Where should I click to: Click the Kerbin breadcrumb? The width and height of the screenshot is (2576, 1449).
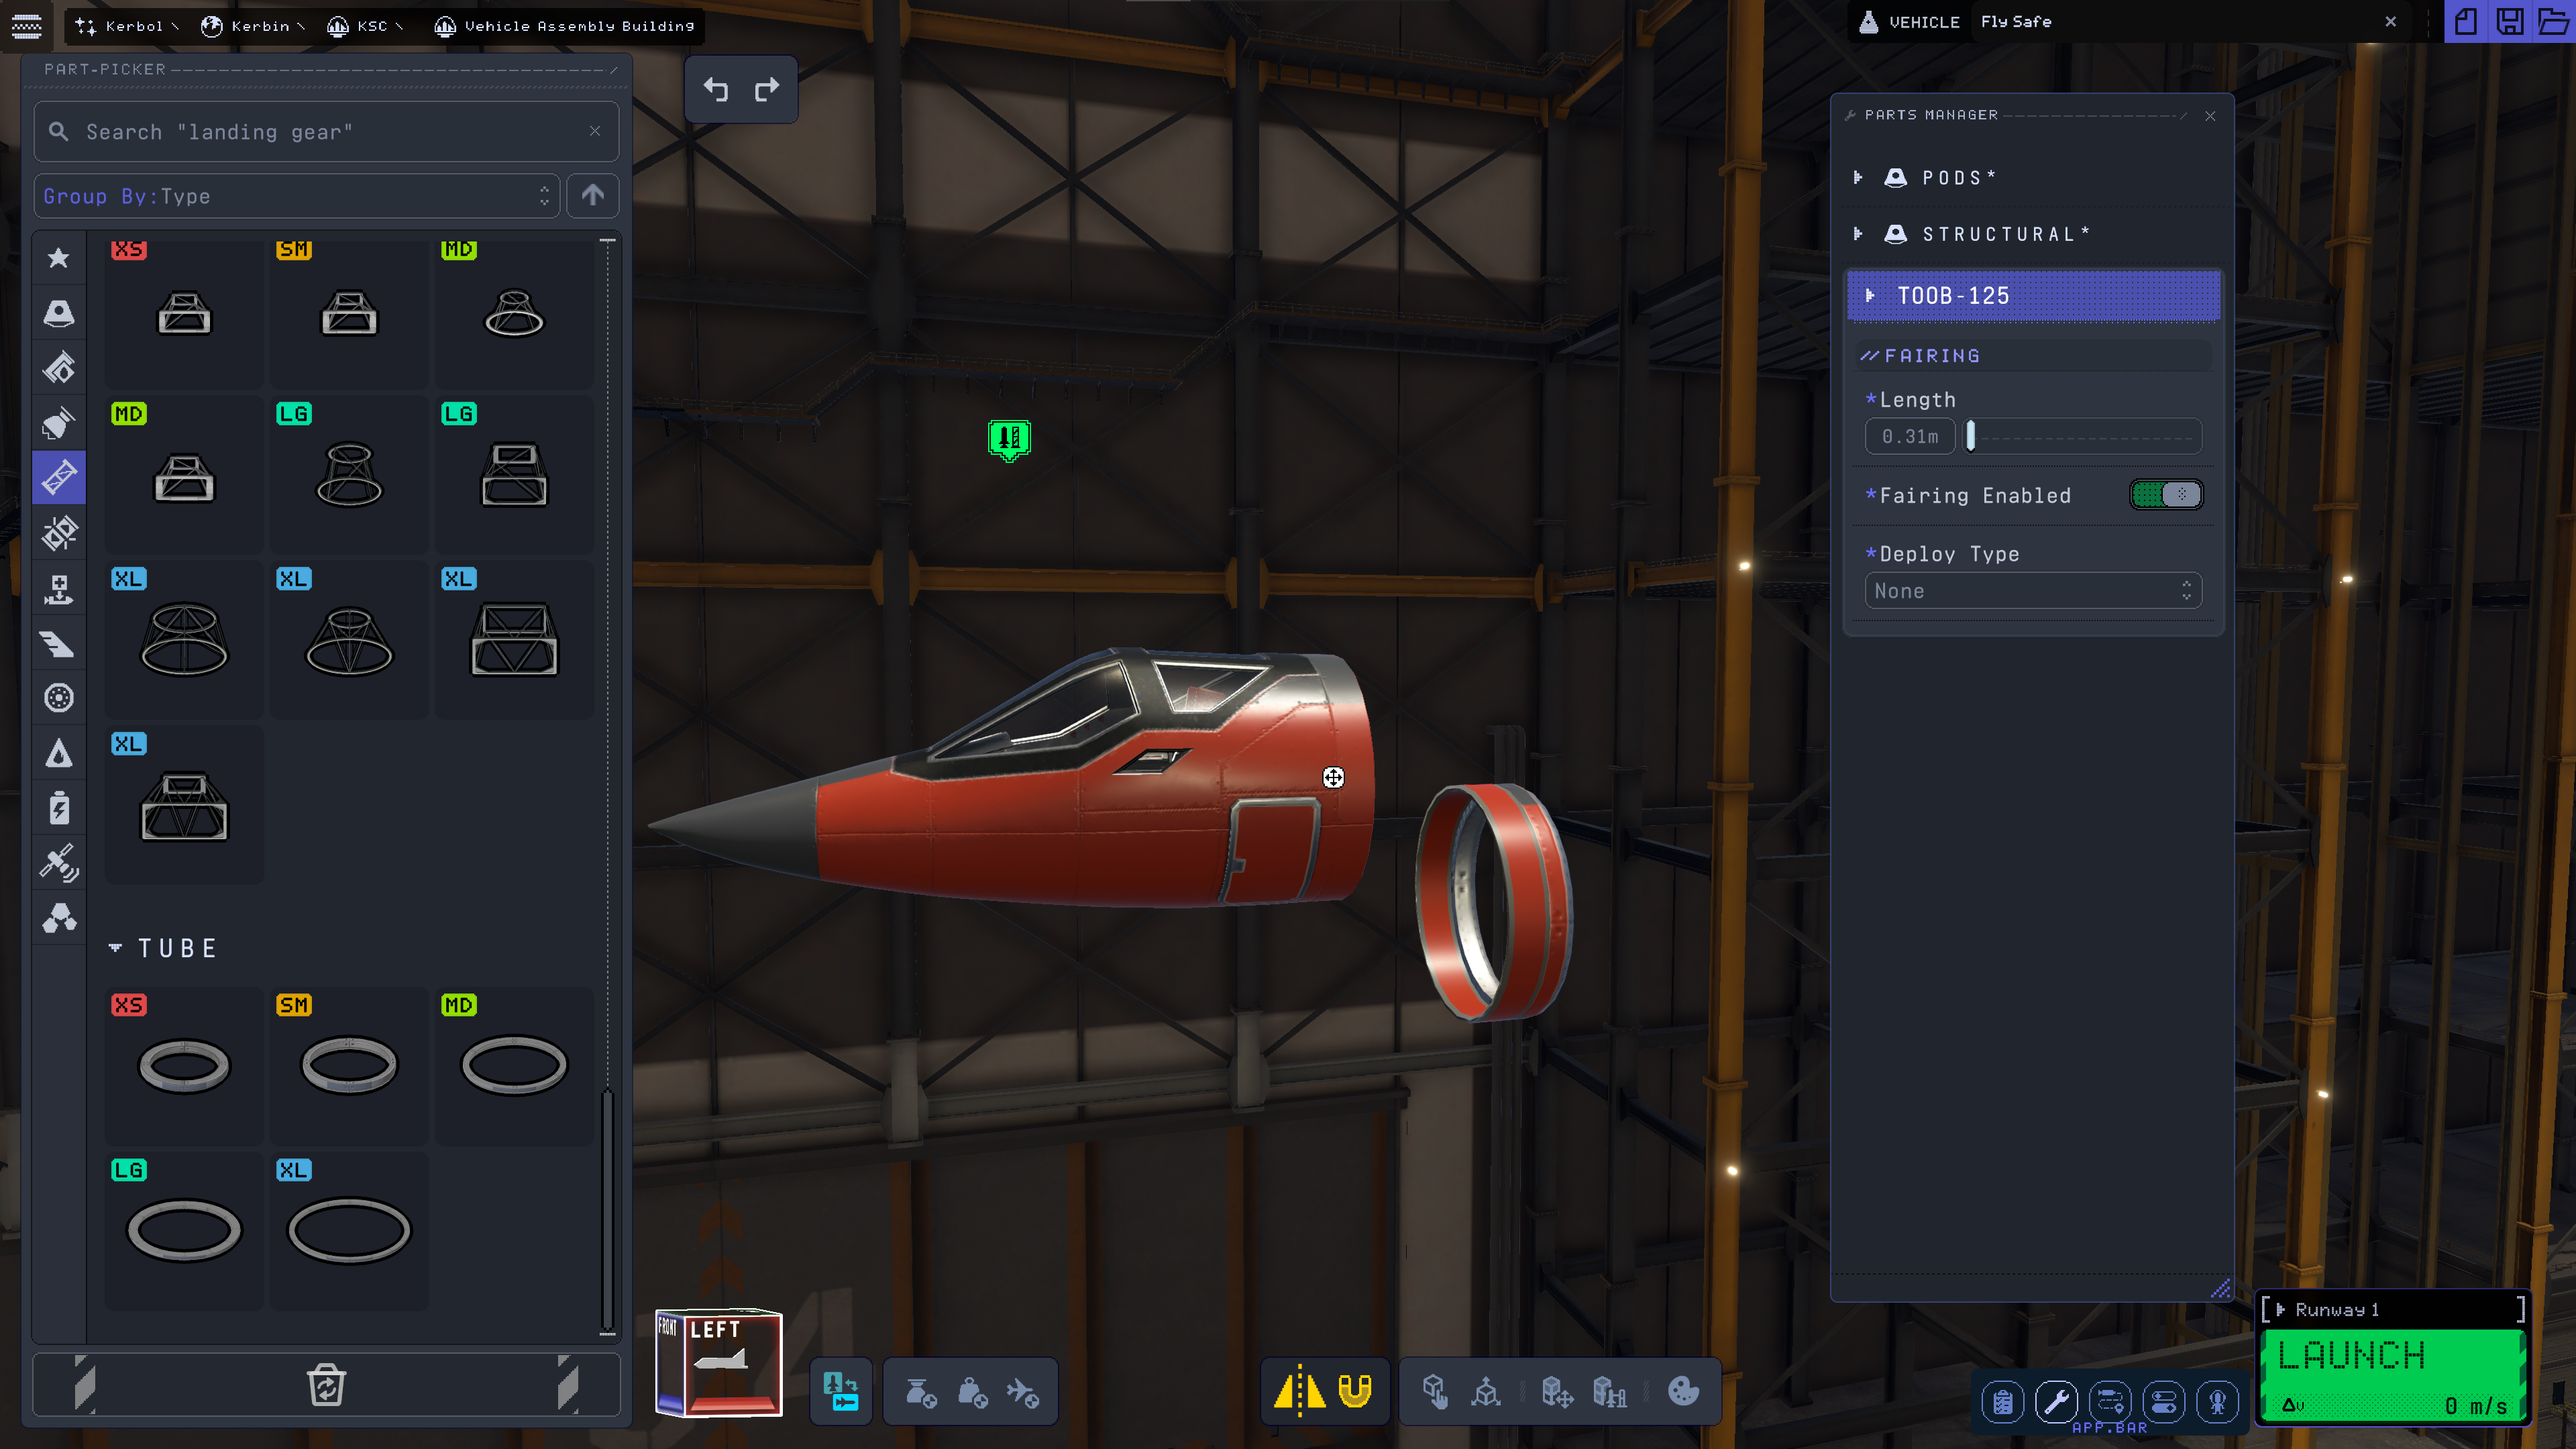point(252,26)
